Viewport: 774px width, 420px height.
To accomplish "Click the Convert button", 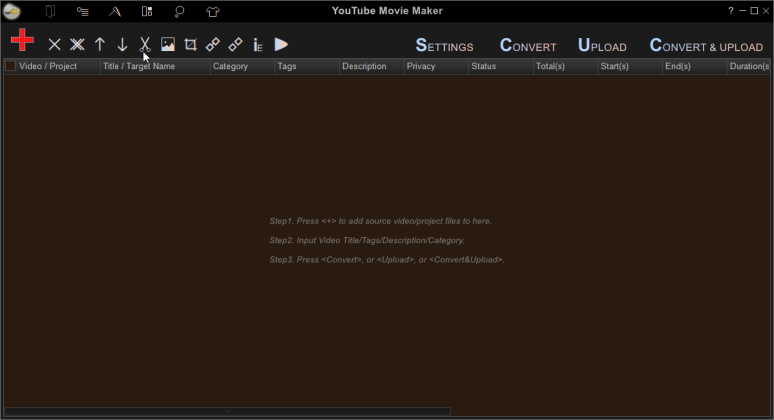I will pos(528,45).
